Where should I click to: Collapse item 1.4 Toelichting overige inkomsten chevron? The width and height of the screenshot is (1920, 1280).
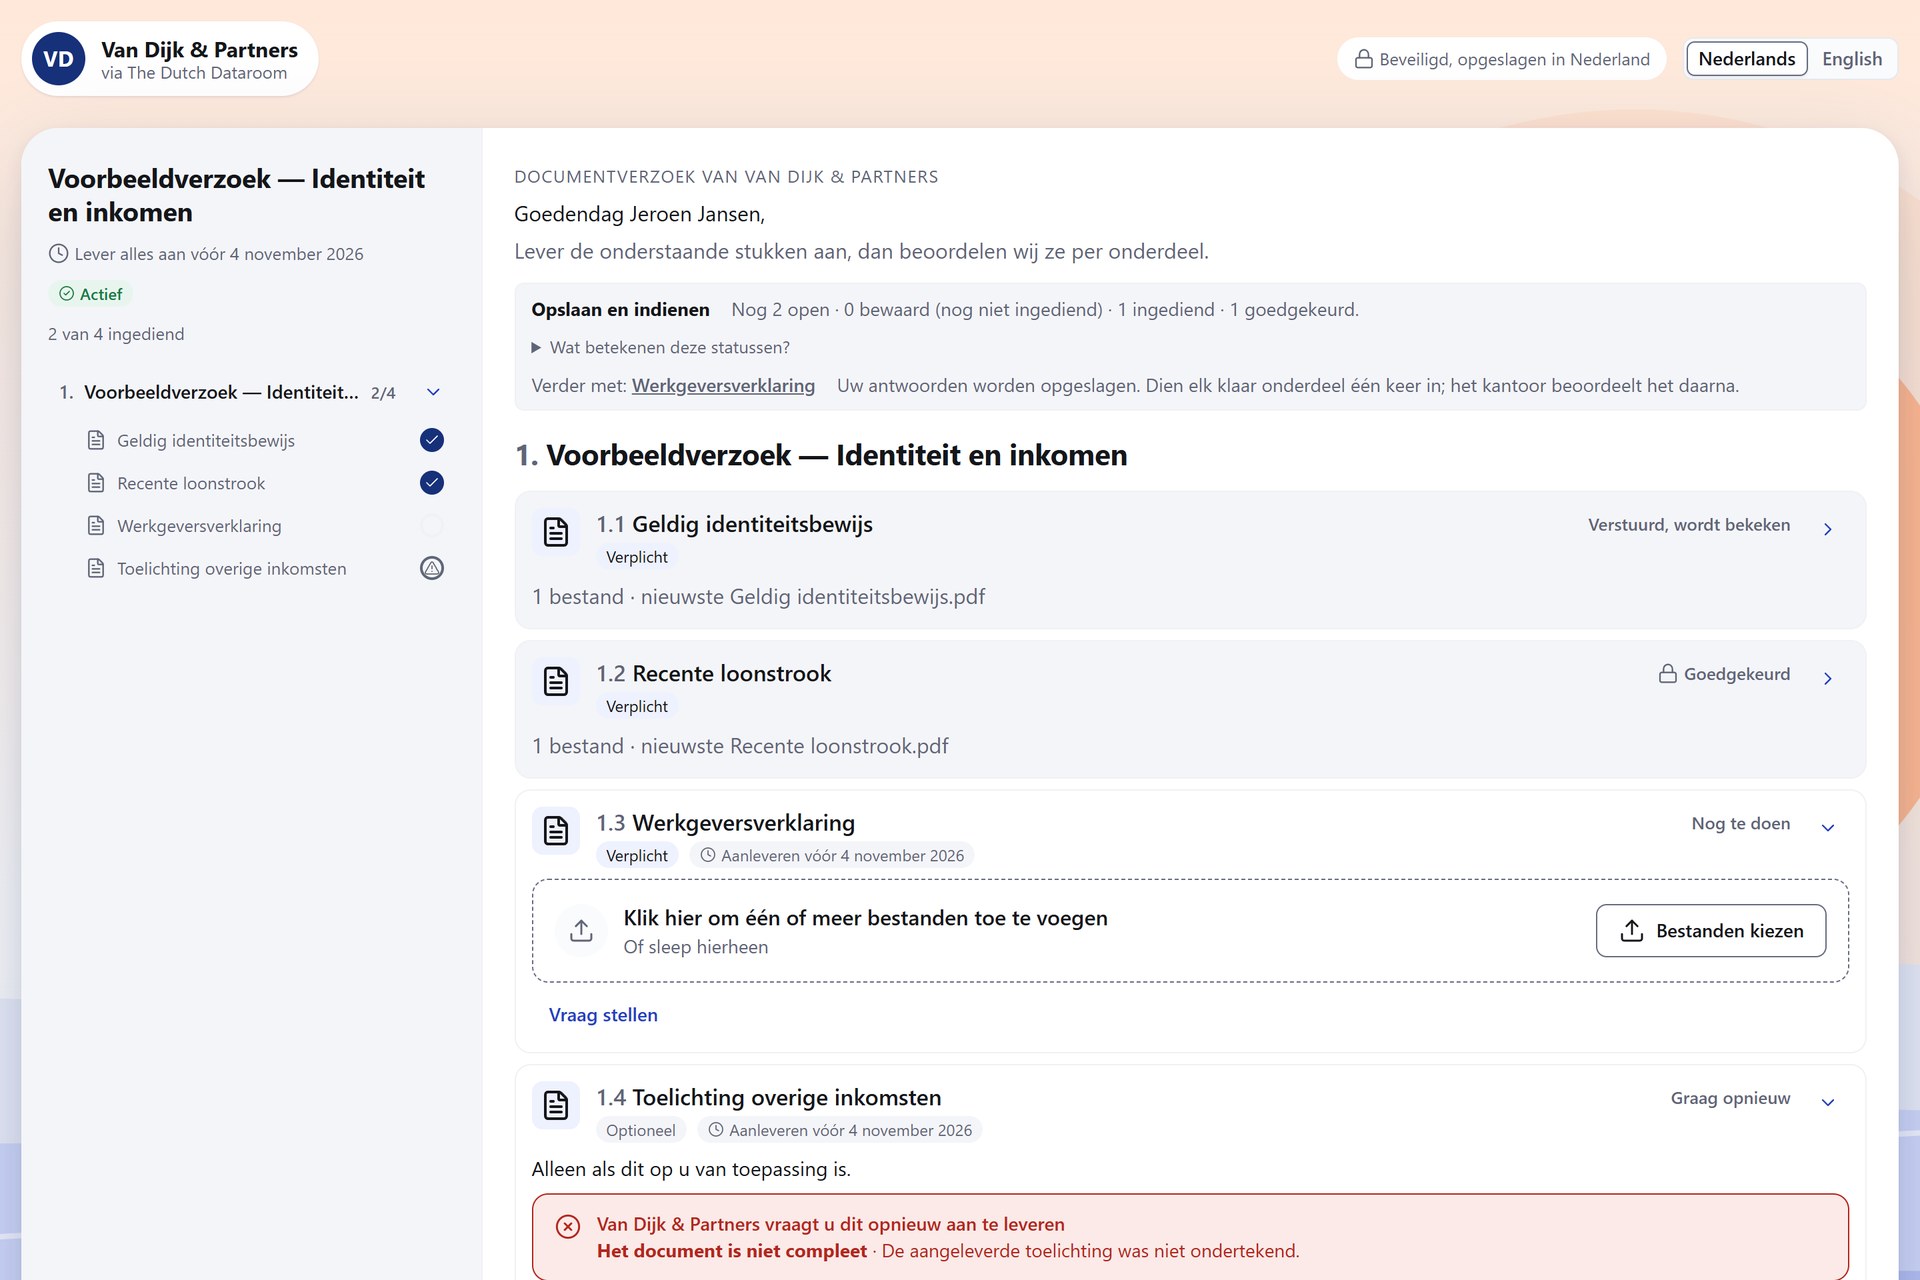tap(1828, 1102)
